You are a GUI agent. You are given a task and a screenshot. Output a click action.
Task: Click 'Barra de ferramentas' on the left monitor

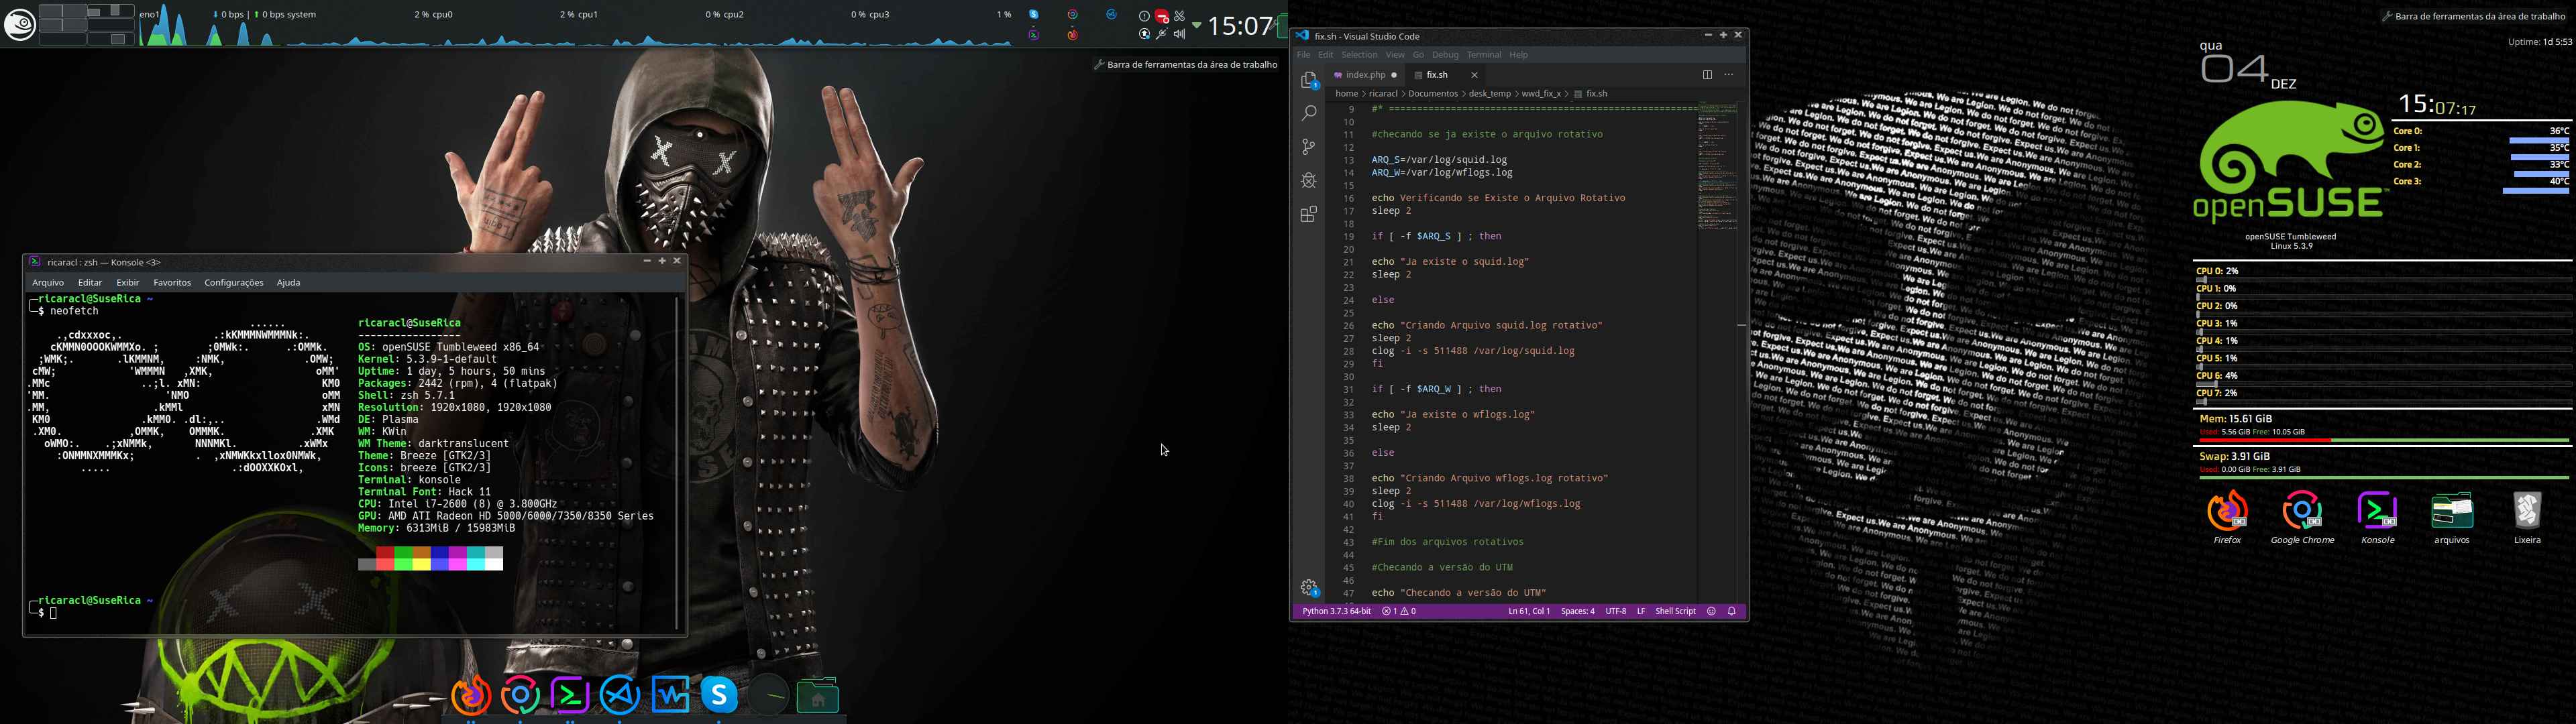pos(1186,65)
